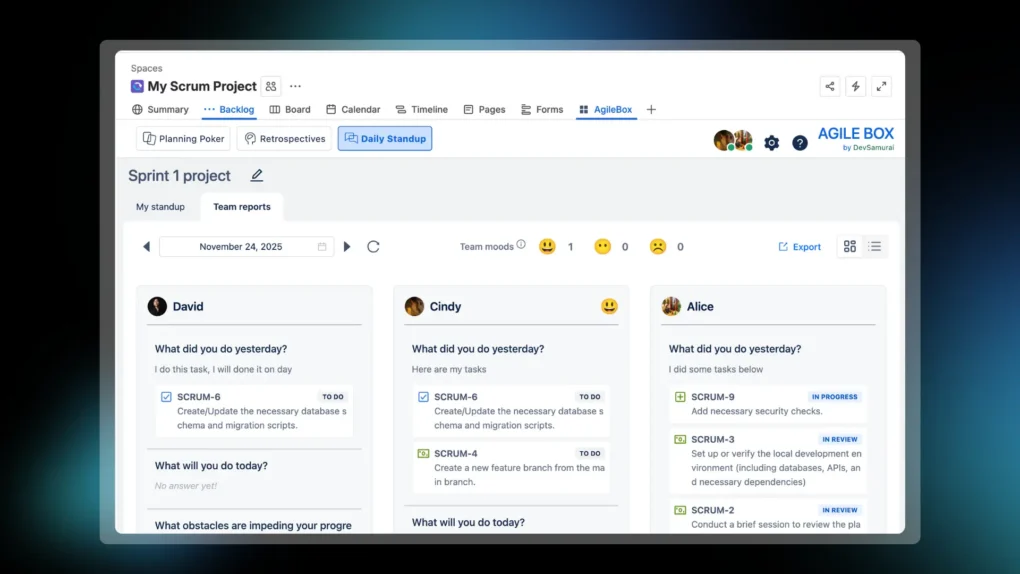Click the Export button

pos(799,247)
